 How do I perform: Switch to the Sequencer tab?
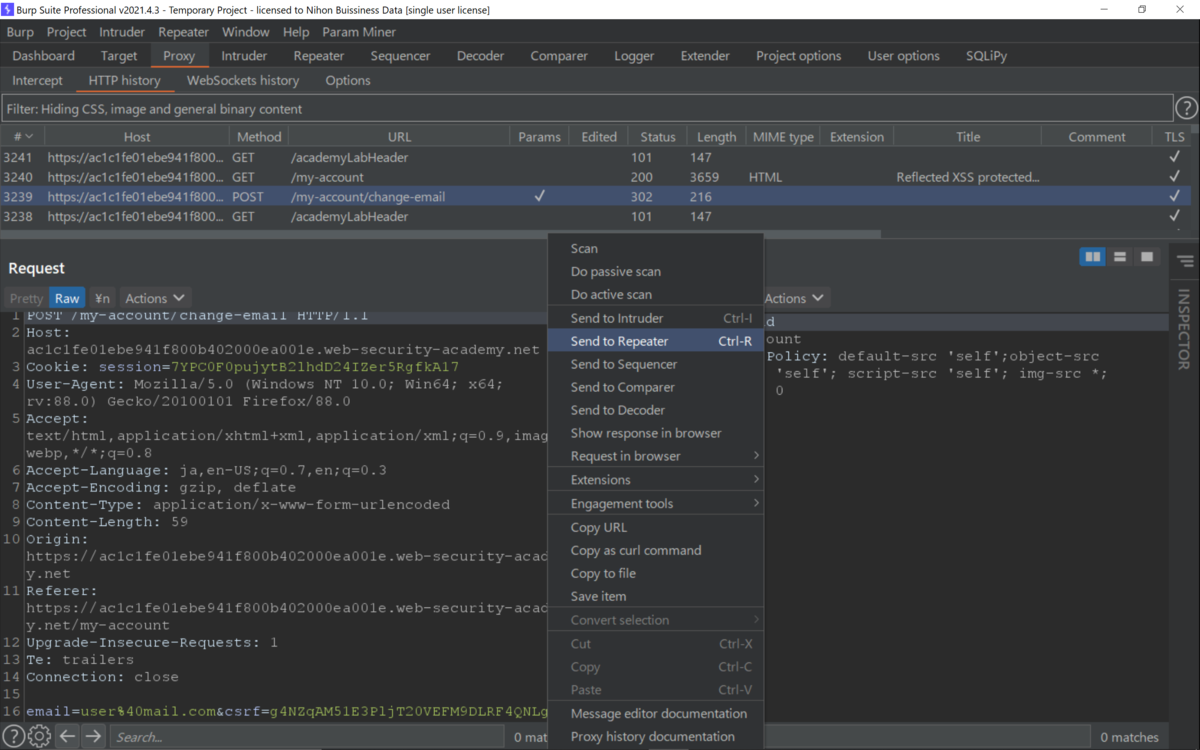coord(400,56)
